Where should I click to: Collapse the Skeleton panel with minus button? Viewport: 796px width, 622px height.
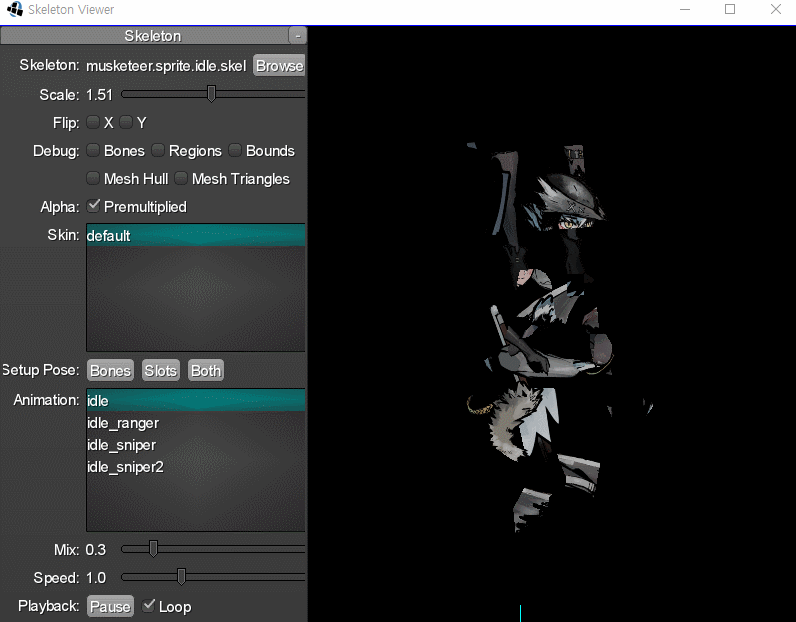click(x=297, y=36)
